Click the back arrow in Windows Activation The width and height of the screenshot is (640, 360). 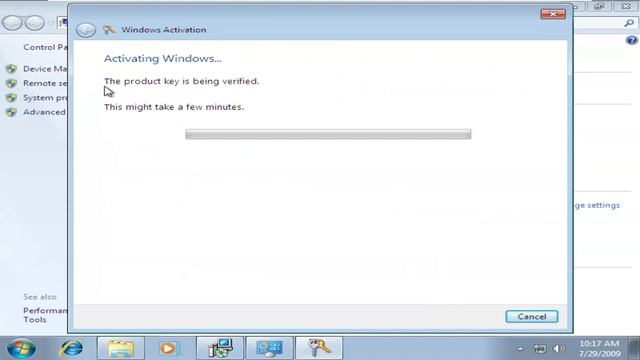click(86, 30)
